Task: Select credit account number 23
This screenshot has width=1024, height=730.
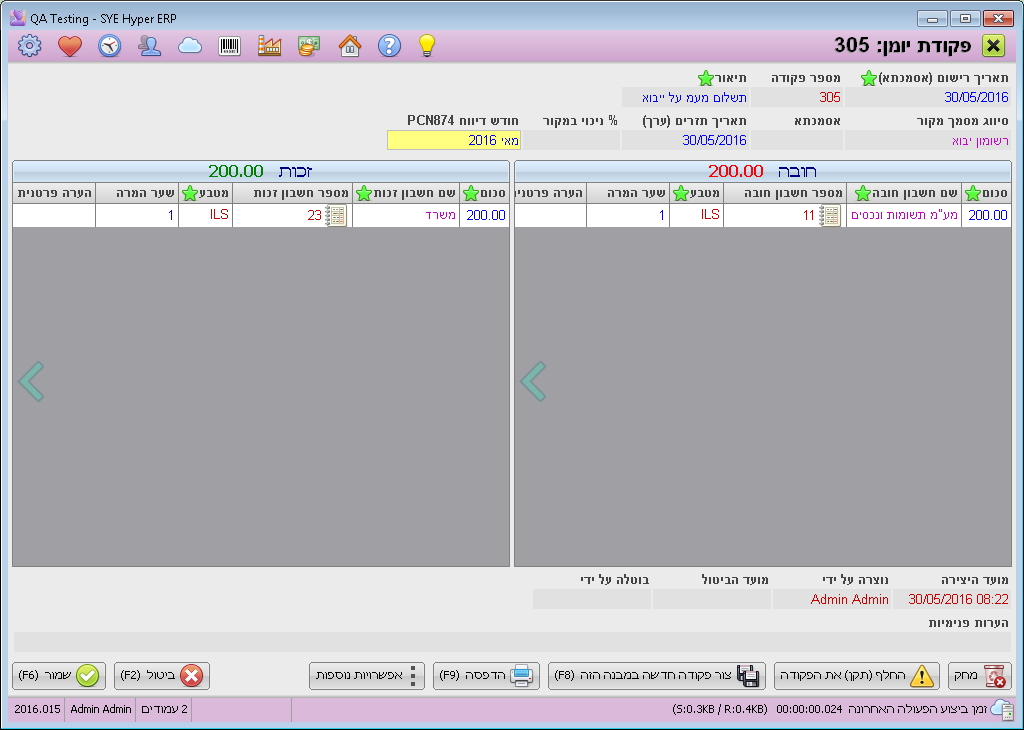Action: pos(293,215)
